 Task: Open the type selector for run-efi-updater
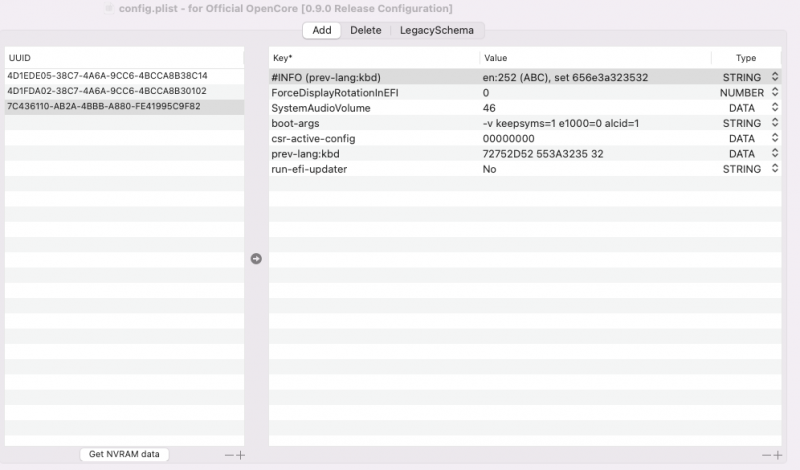(x=775, y=168)
